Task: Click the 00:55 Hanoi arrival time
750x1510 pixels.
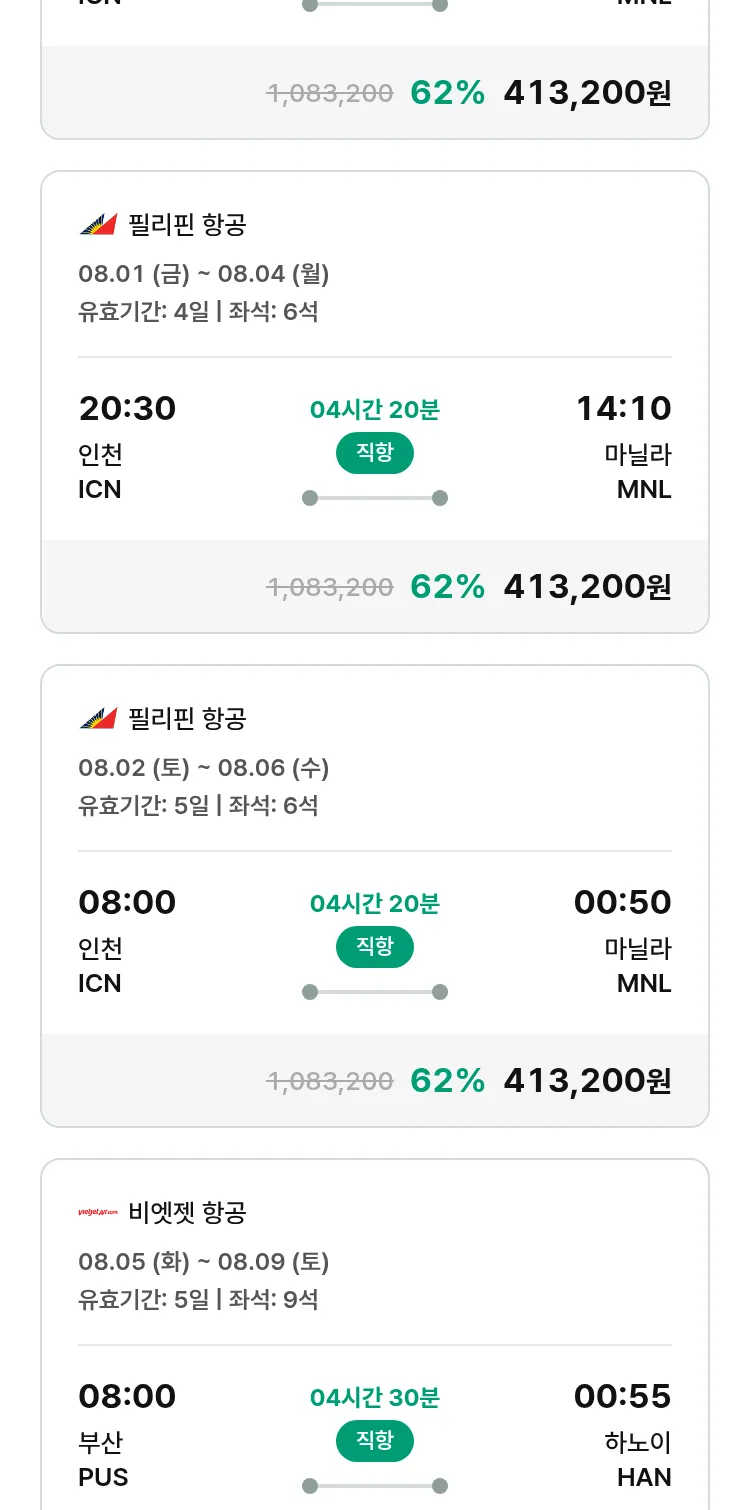Action: coord(622,1397)
